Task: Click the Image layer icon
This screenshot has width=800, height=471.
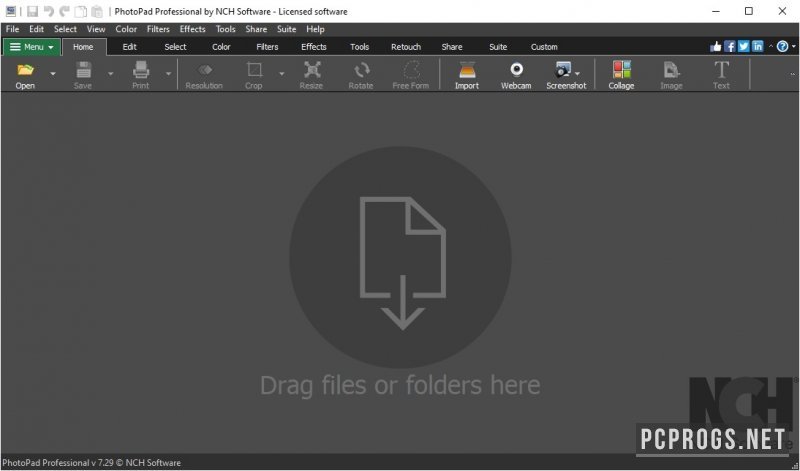Action: (671, 69)
